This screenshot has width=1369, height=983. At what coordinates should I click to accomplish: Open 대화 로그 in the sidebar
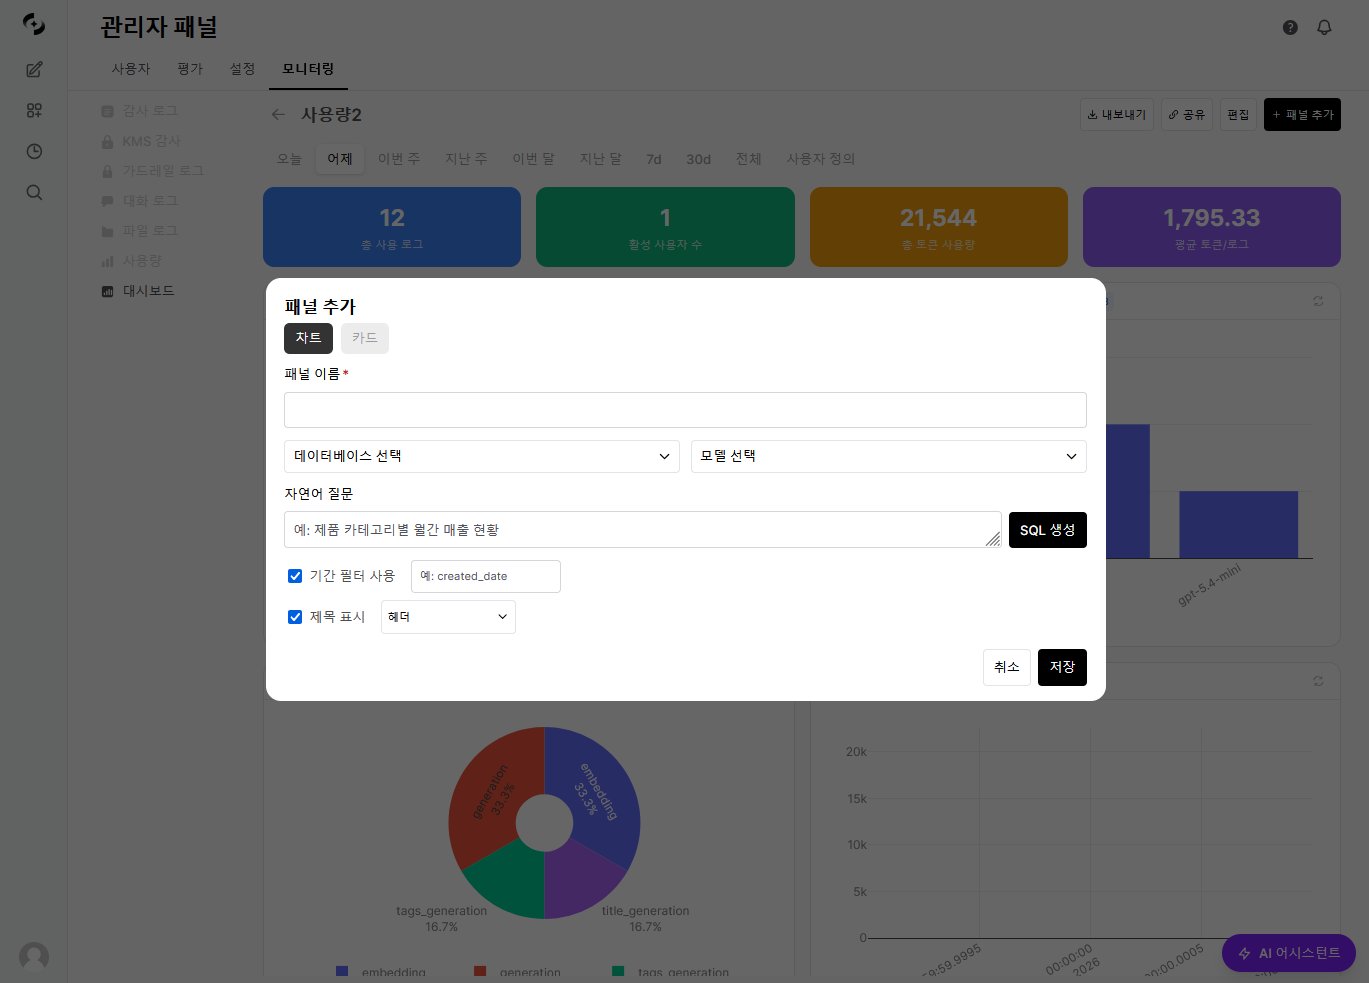click(x=140, y=201)
